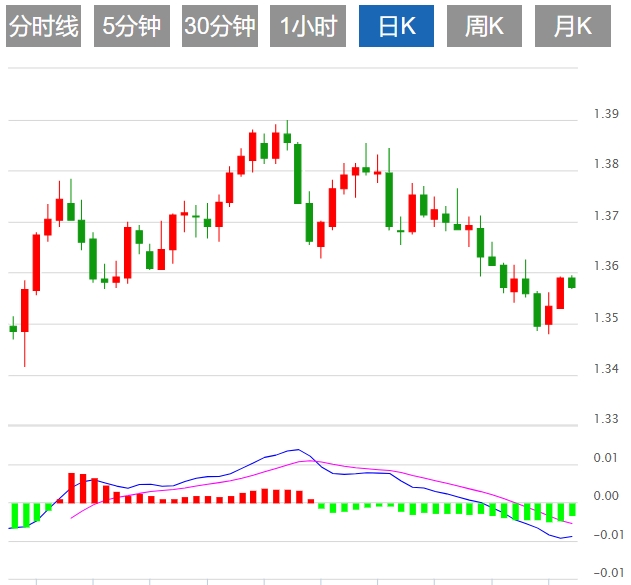Select the 5分钟 timeframe tab
This screenshot has height=585, width=631.
coord(132,26)
